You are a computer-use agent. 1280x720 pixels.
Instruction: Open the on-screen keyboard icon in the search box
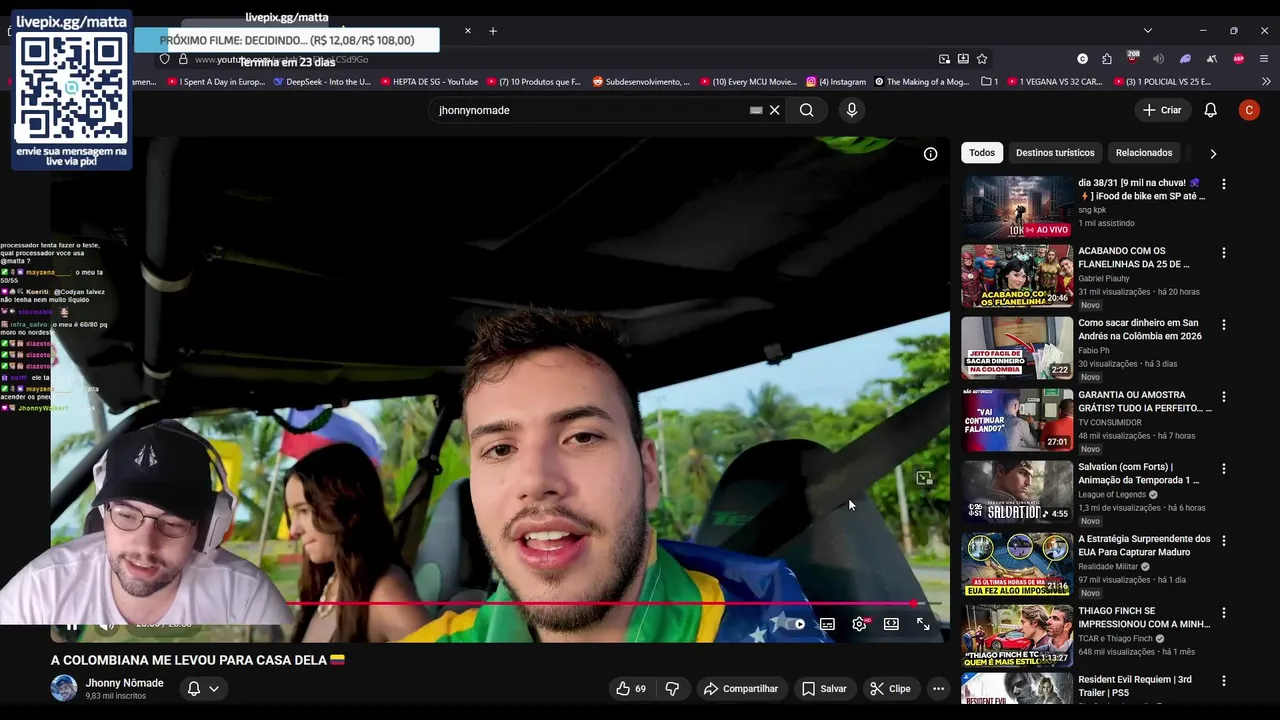tap(756, 110)
